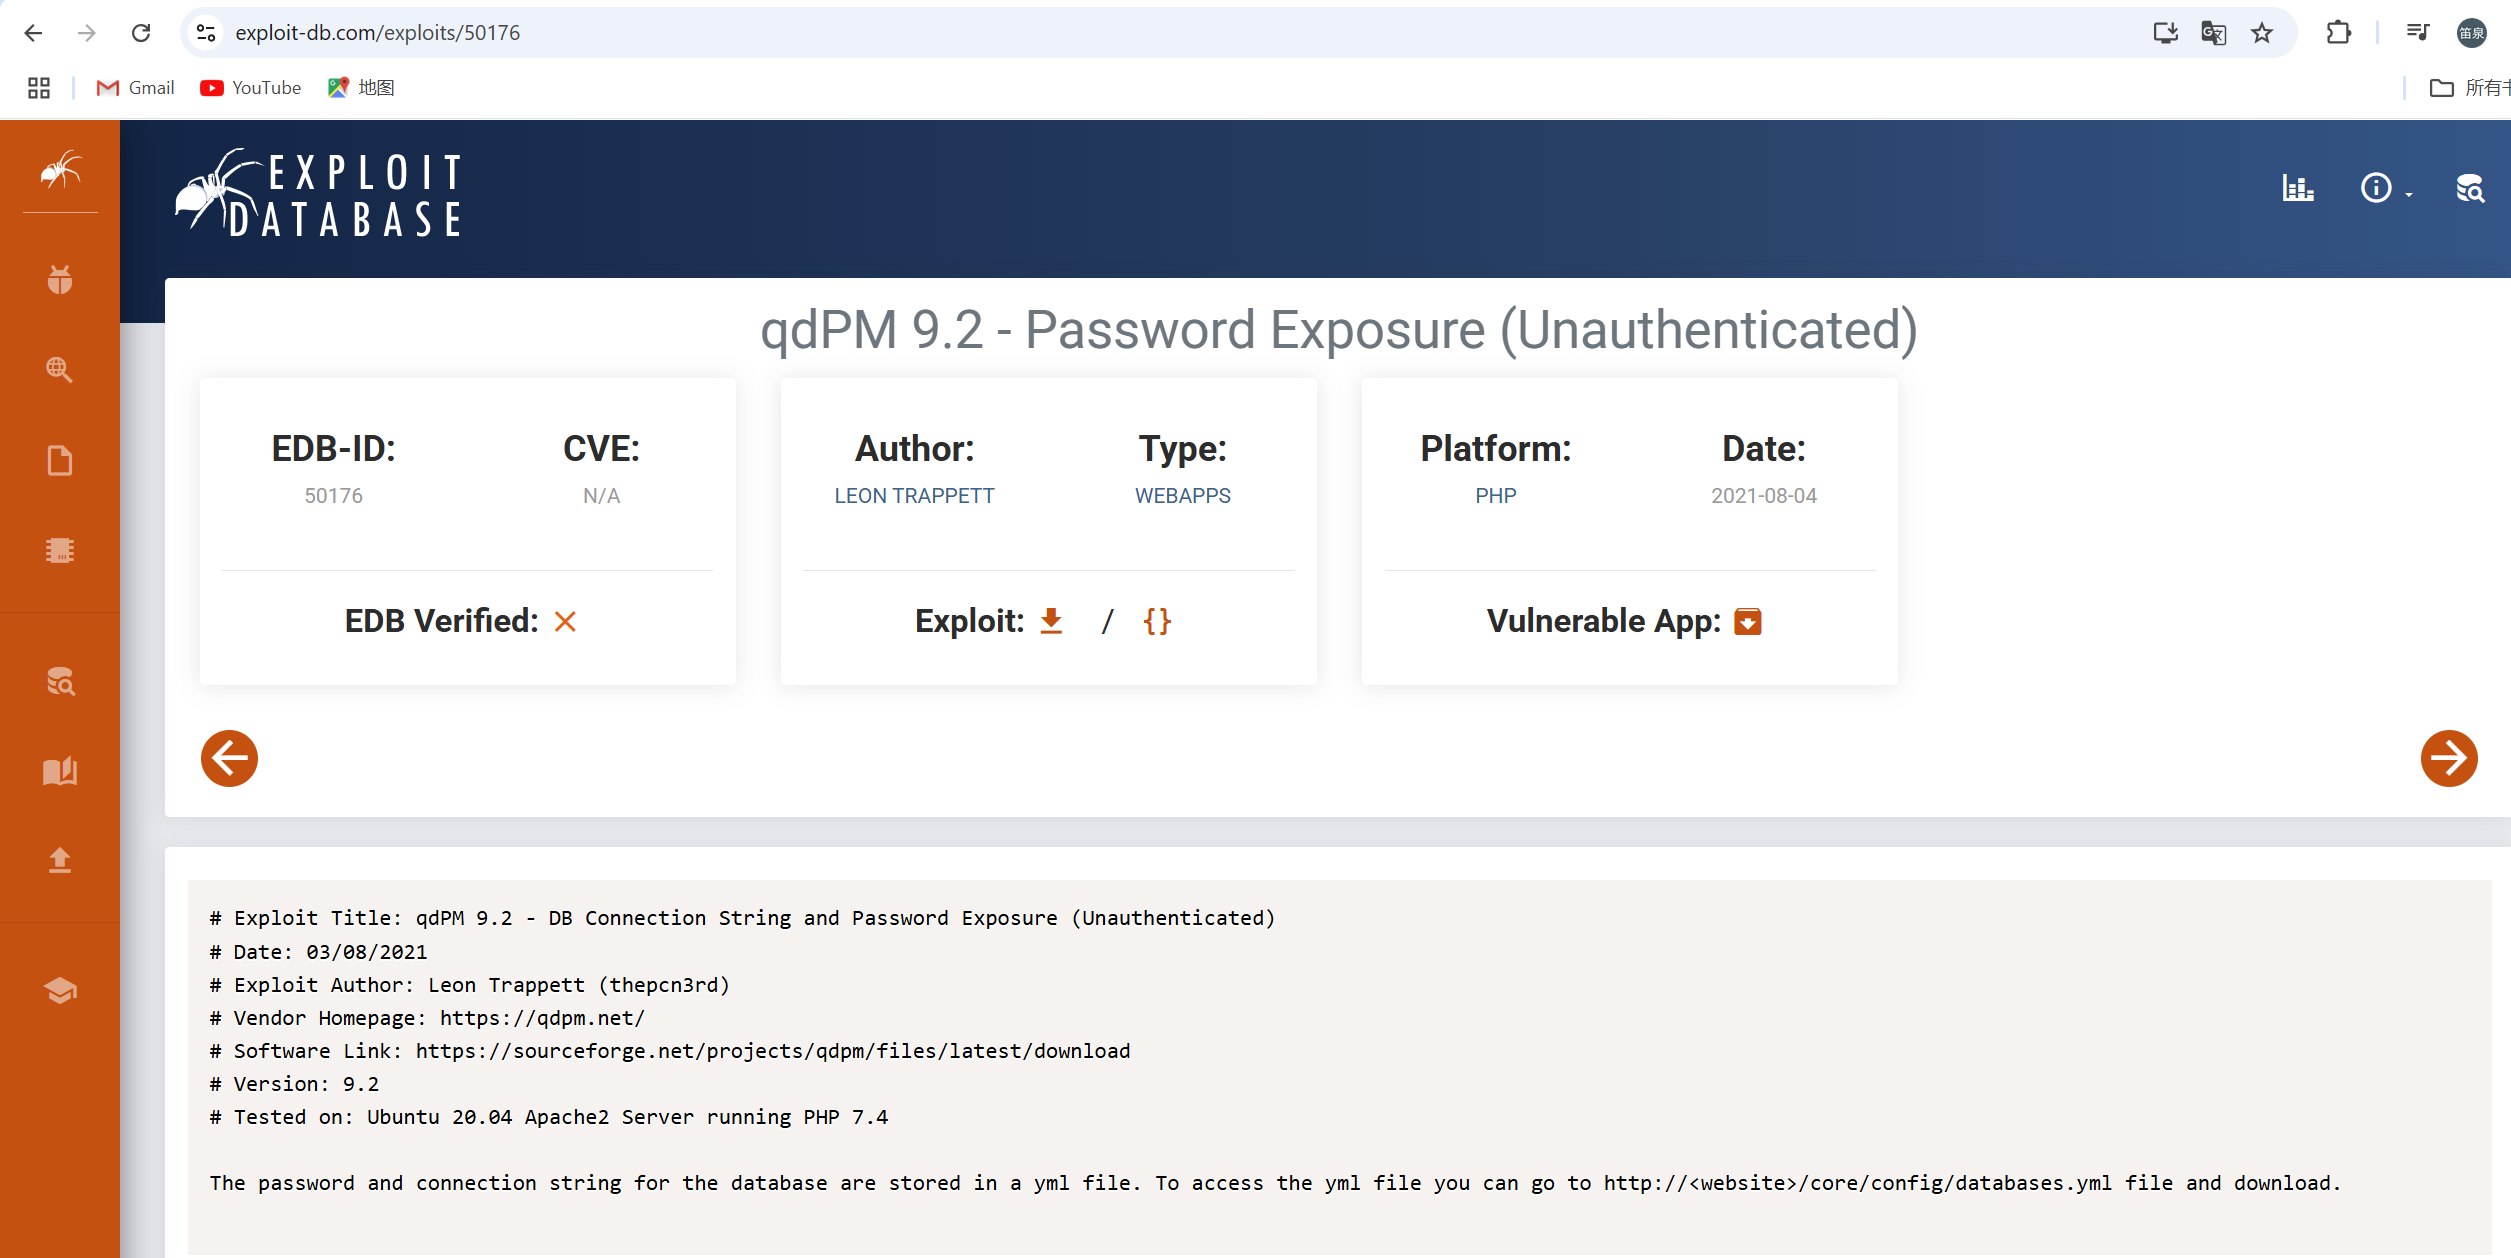This screenshot has height=1258, width=2511.
Task: Open the SearchSploit Manual book icon
Action: 60,771
